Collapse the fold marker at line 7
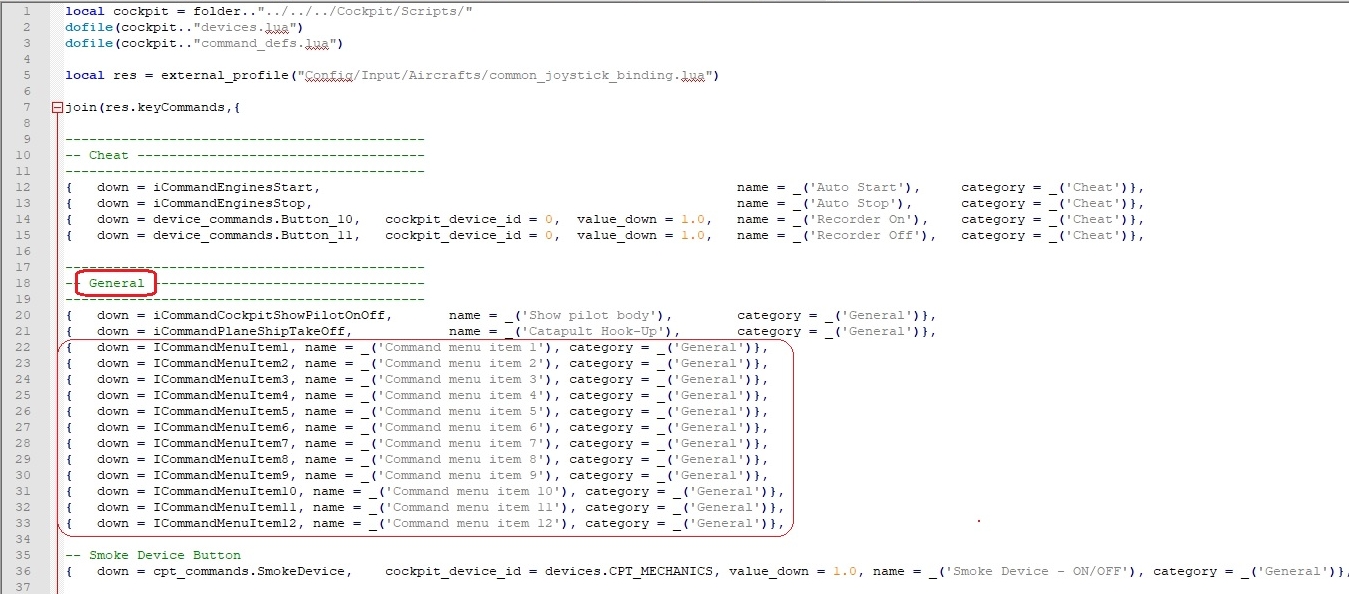 click(x=57, y=107)
